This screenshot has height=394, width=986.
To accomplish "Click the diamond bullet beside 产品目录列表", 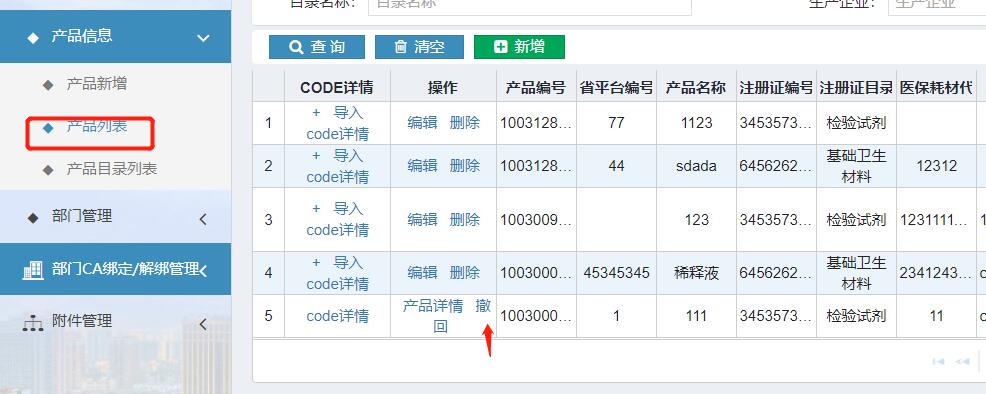I will pos(48,170).
